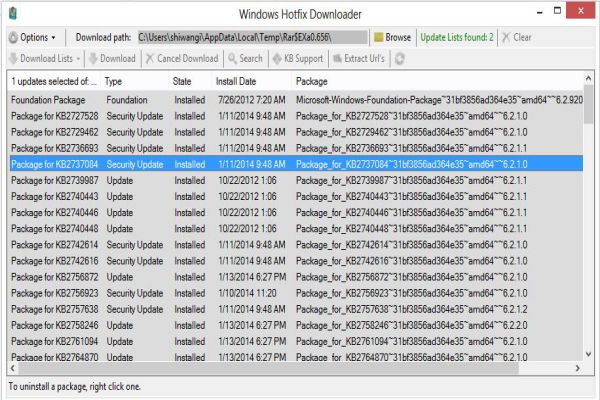
Task: Select the Foundation Package row
Action: tap(295, 100)
